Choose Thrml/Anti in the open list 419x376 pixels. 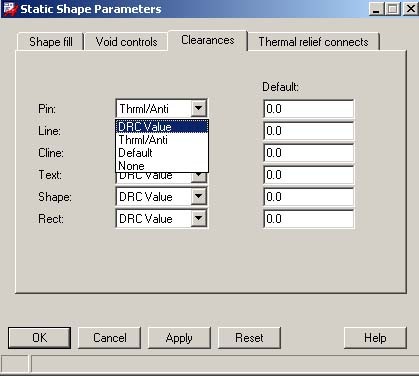tap(162, 140)
